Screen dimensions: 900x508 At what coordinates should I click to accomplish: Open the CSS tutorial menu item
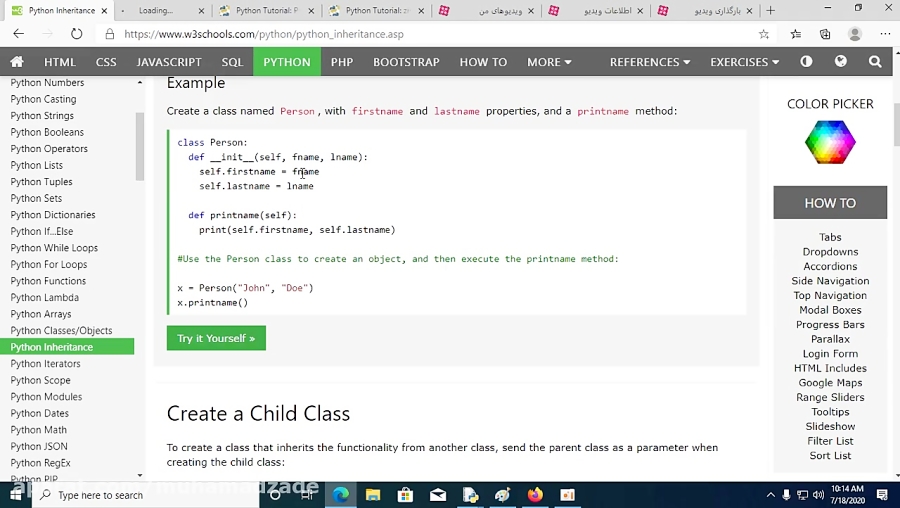click(x=106, y=61)
